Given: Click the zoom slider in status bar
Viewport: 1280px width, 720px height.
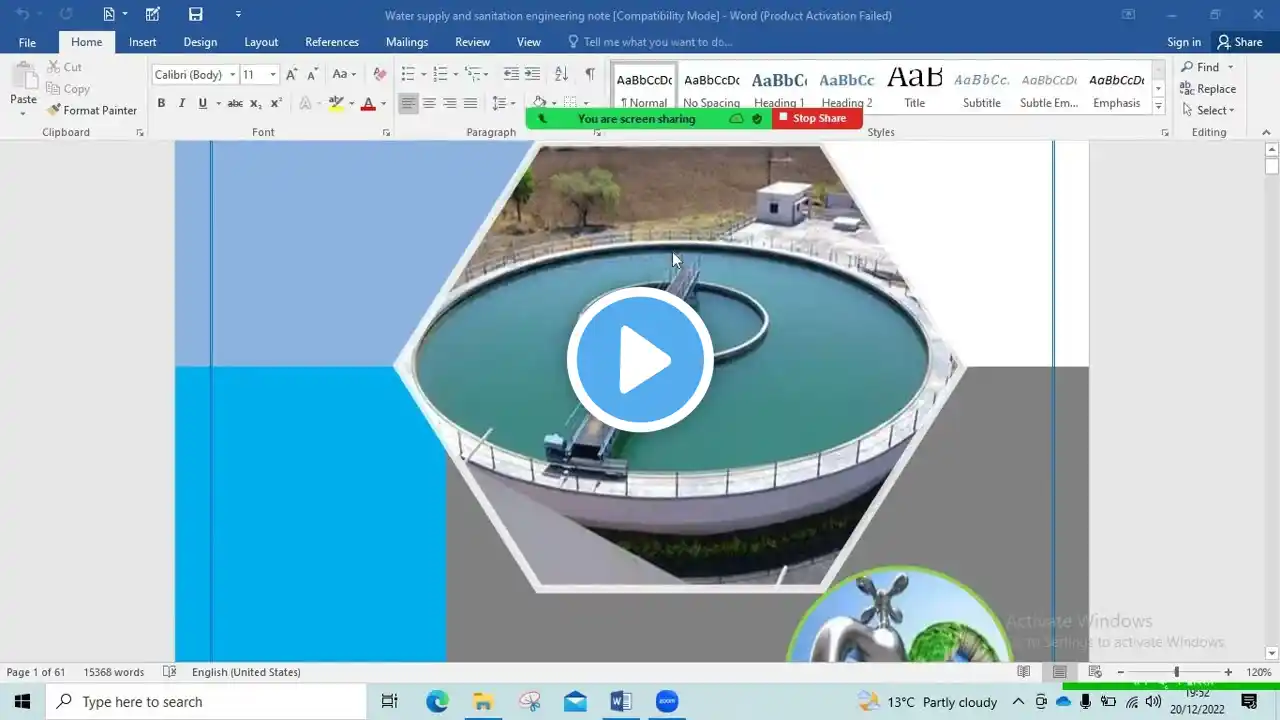Looking at the screenshot, I should [1175, 672].
